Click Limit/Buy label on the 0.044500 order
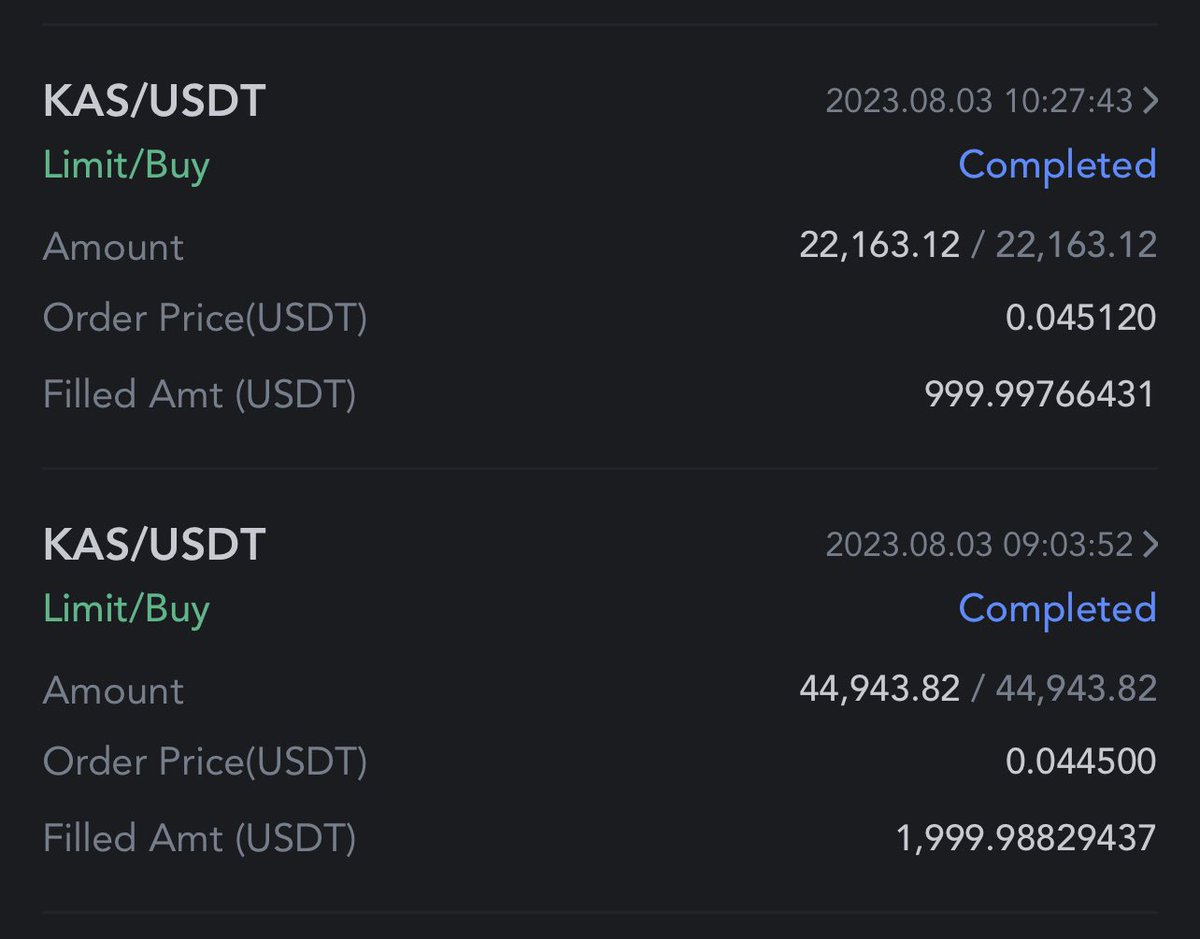 pyautogui.click(x=126, y=610)
